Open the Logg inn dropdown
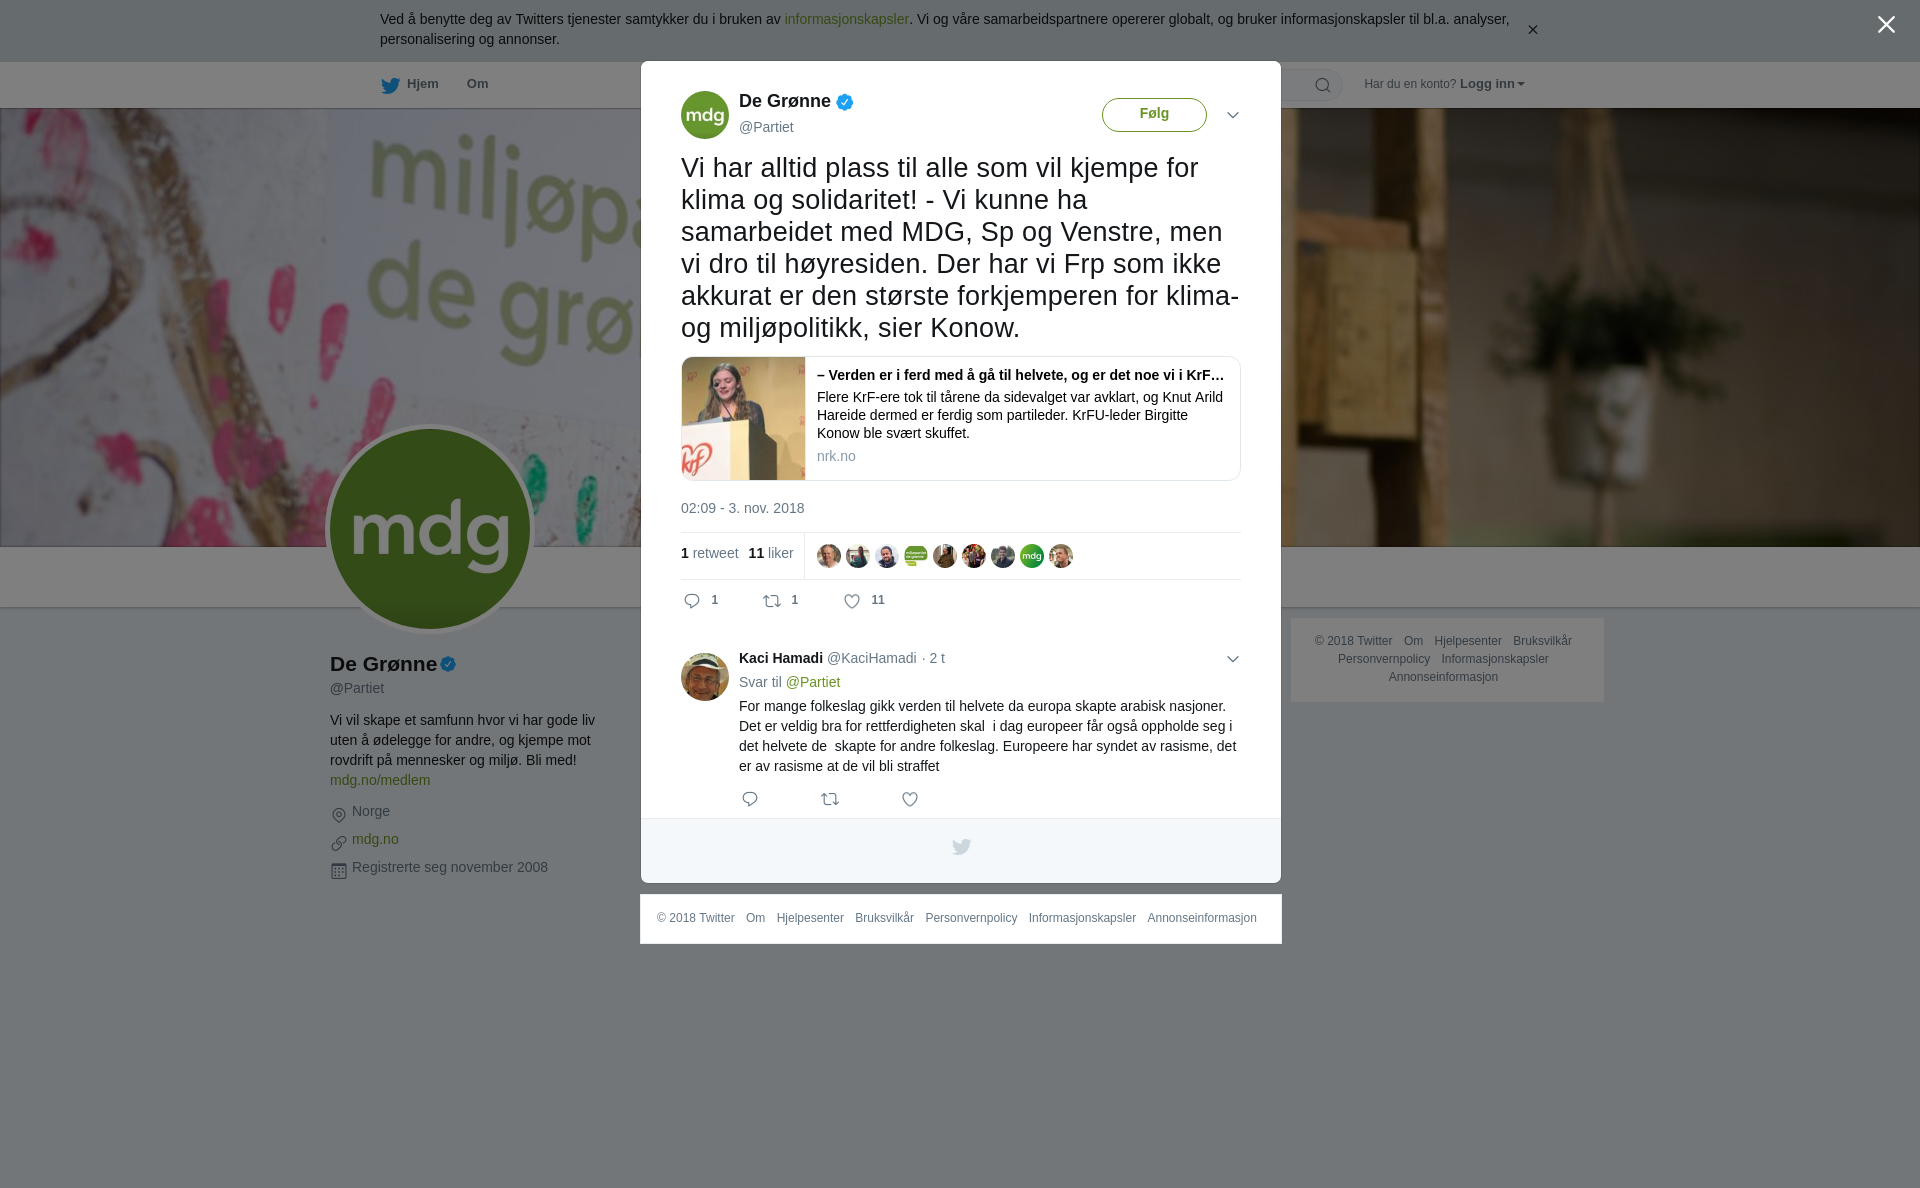 1492,84
